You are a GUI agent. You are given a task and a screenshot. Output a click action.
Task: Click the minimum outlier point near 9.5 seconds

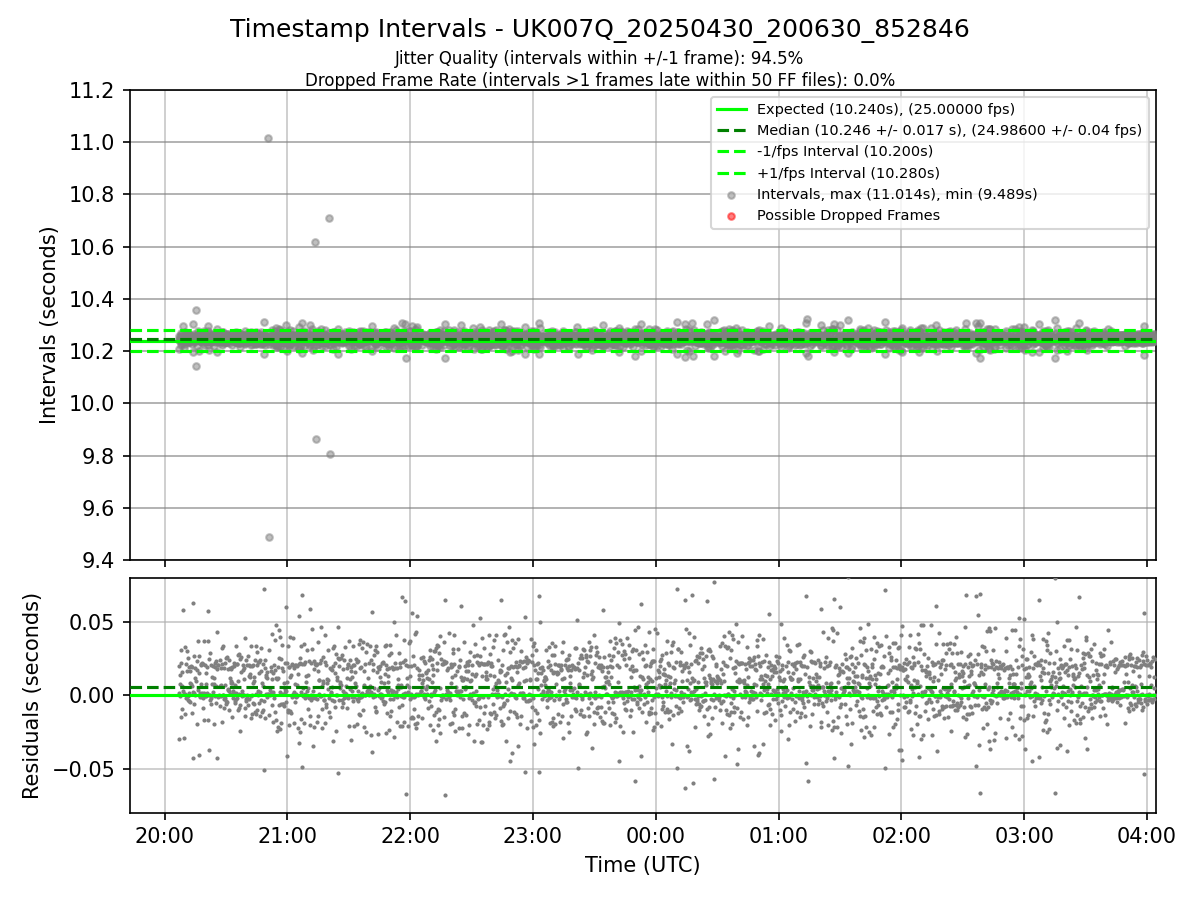click(x=269, y=537)
